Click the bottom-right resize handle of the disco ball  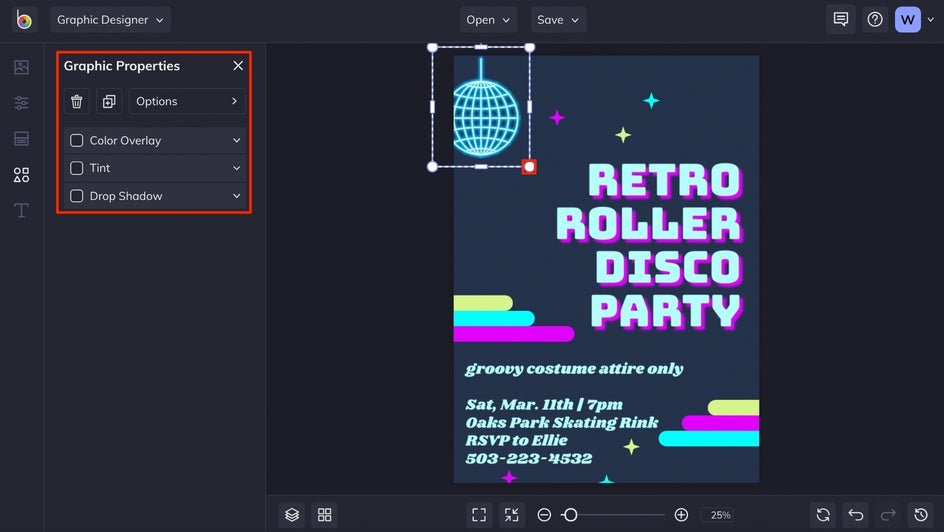click(x=529, y=167)
